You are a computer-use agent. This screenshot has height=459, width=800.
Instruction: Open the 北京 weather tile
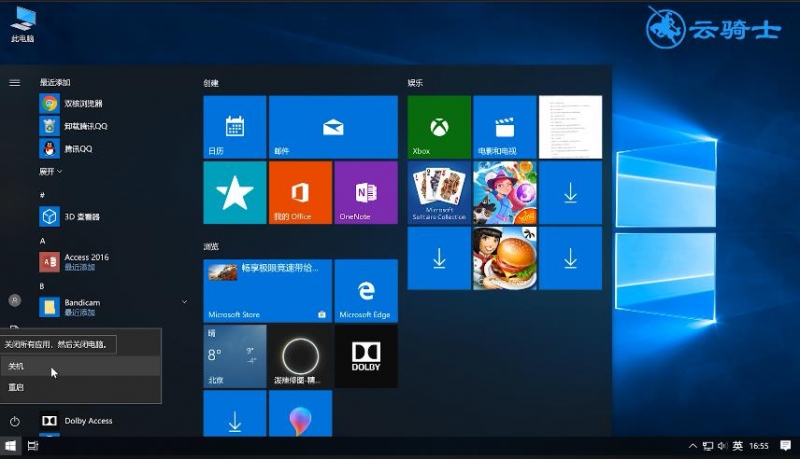[x=235, y=356]
